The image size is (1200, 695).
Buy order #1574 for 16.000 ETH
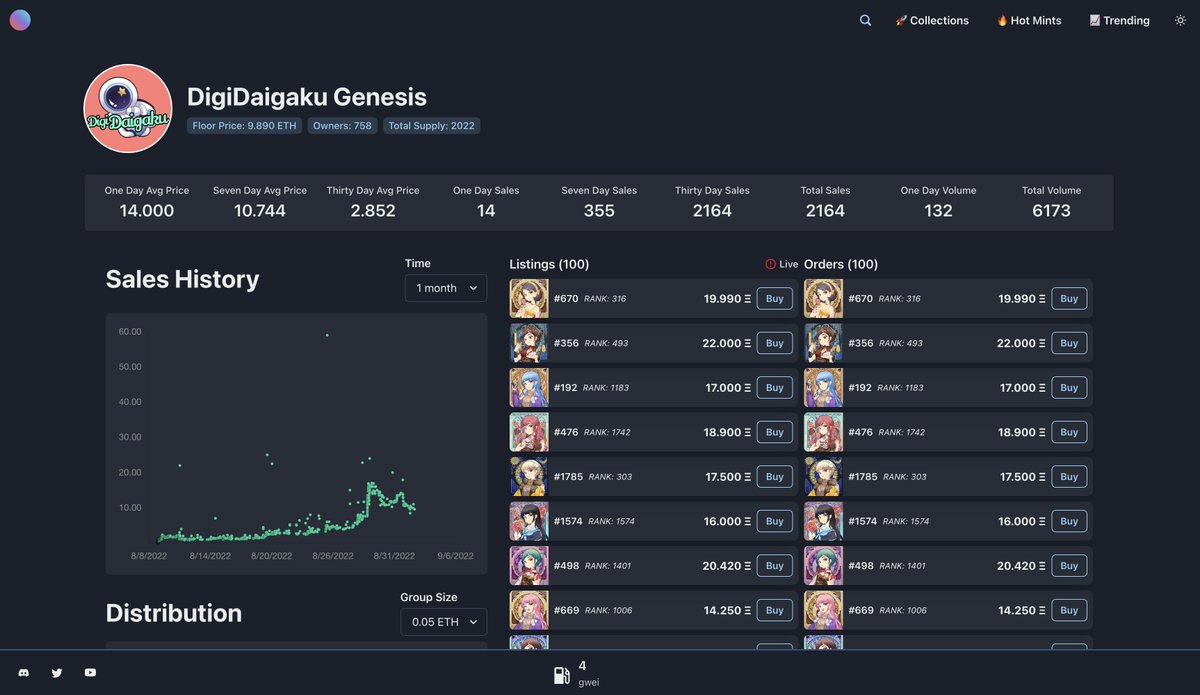point(1068,521)
